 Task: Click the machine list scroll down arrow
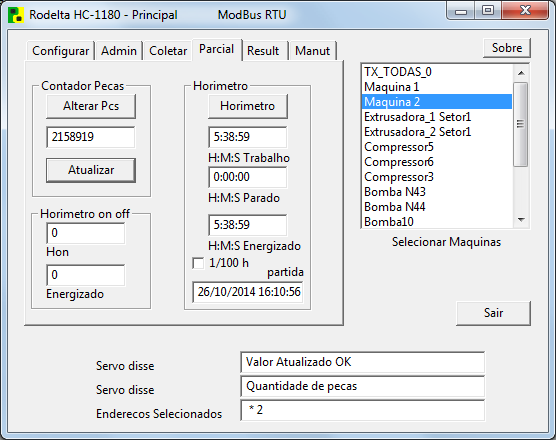coord(521,220)
